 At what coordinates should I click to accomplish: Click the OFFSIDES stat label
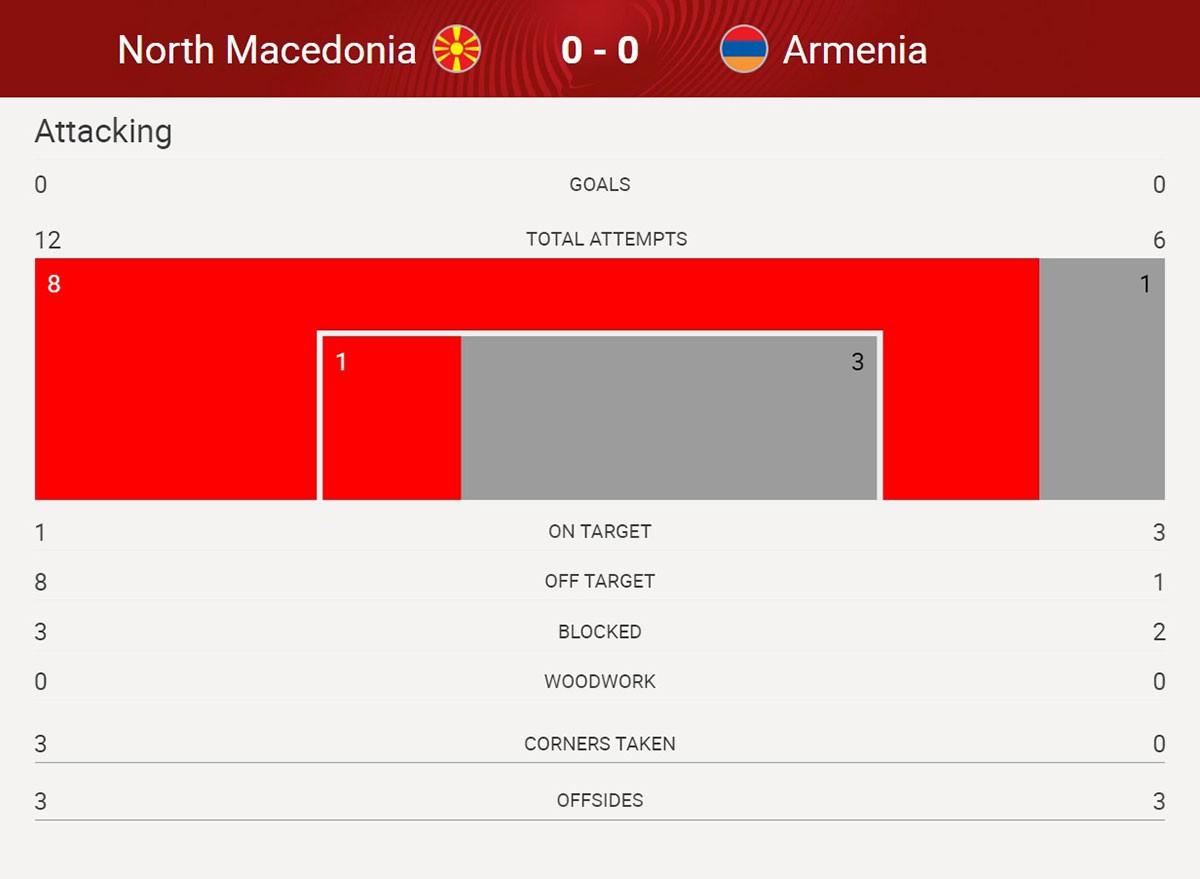[600, 800]
